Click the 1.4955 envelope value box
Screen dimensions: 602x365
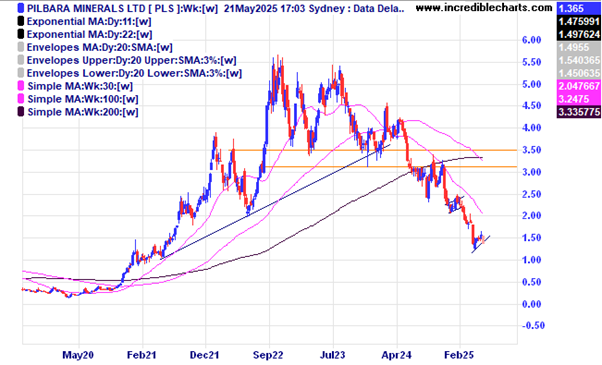tap(579, 48)
